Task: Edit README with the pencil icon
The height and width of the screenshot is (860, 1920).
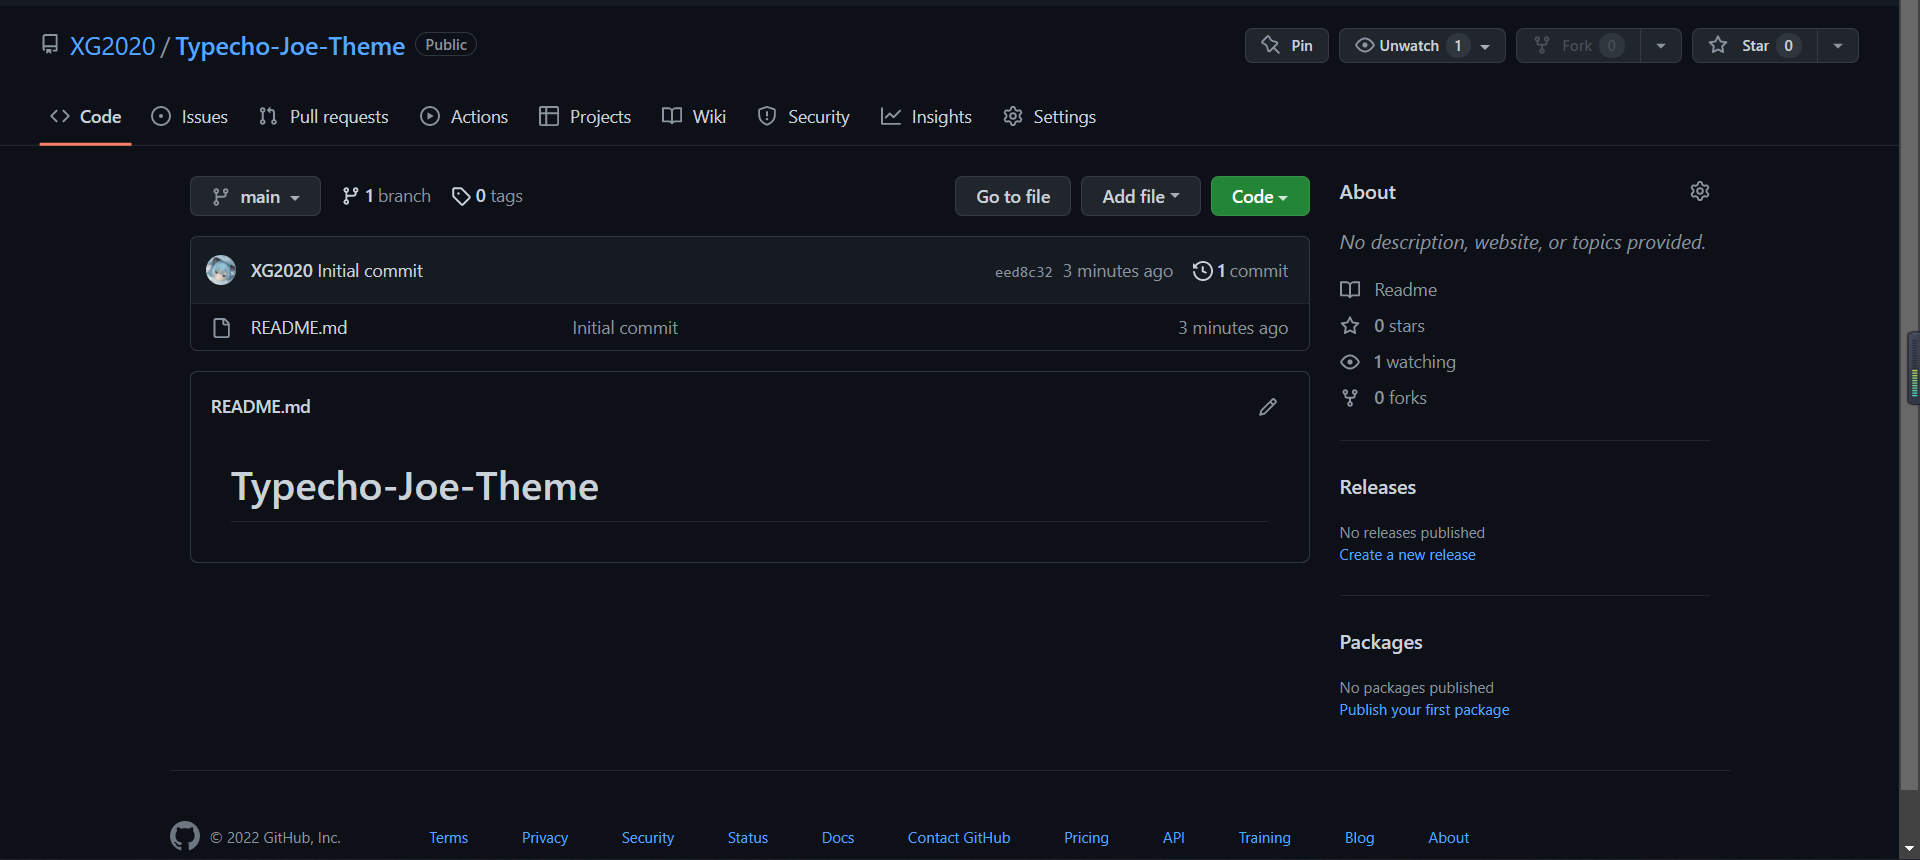Action: [1268, 407]
